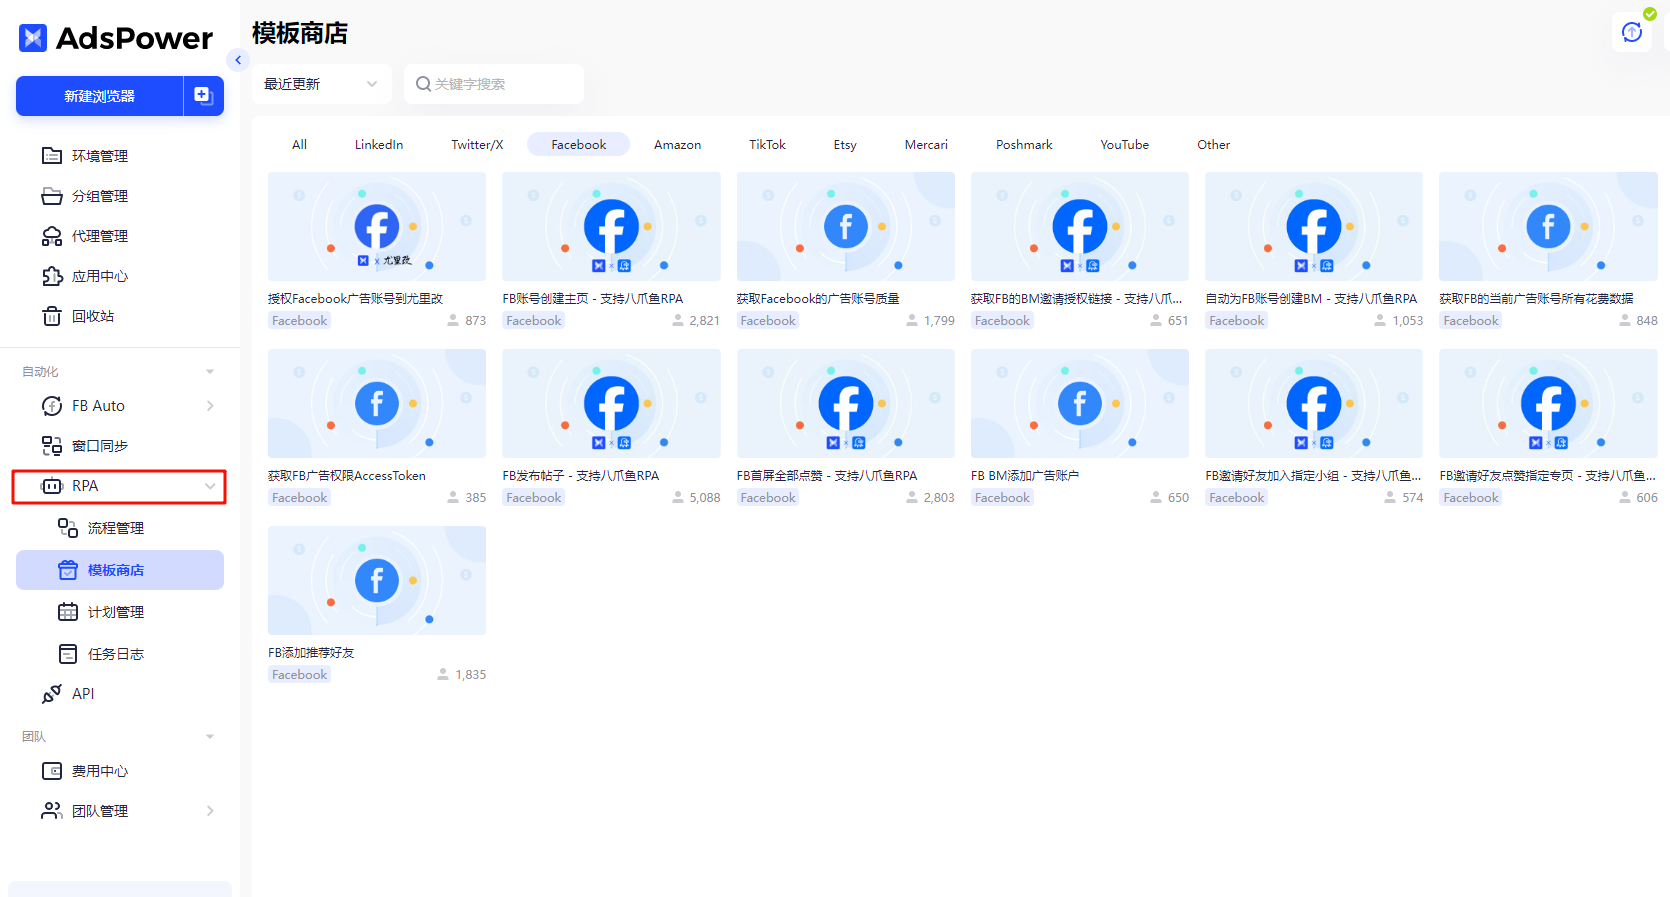Open the FB添加推荐好友 template thumbnail

377,580
